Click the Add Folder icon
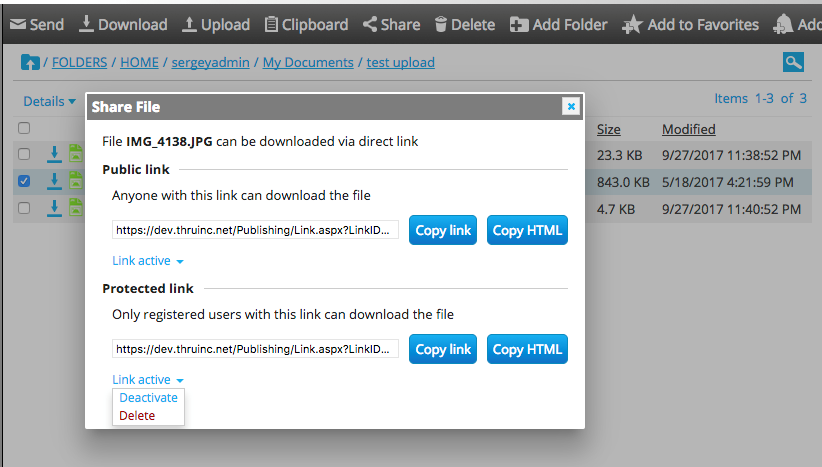822x467 pixels. [519, 24]
